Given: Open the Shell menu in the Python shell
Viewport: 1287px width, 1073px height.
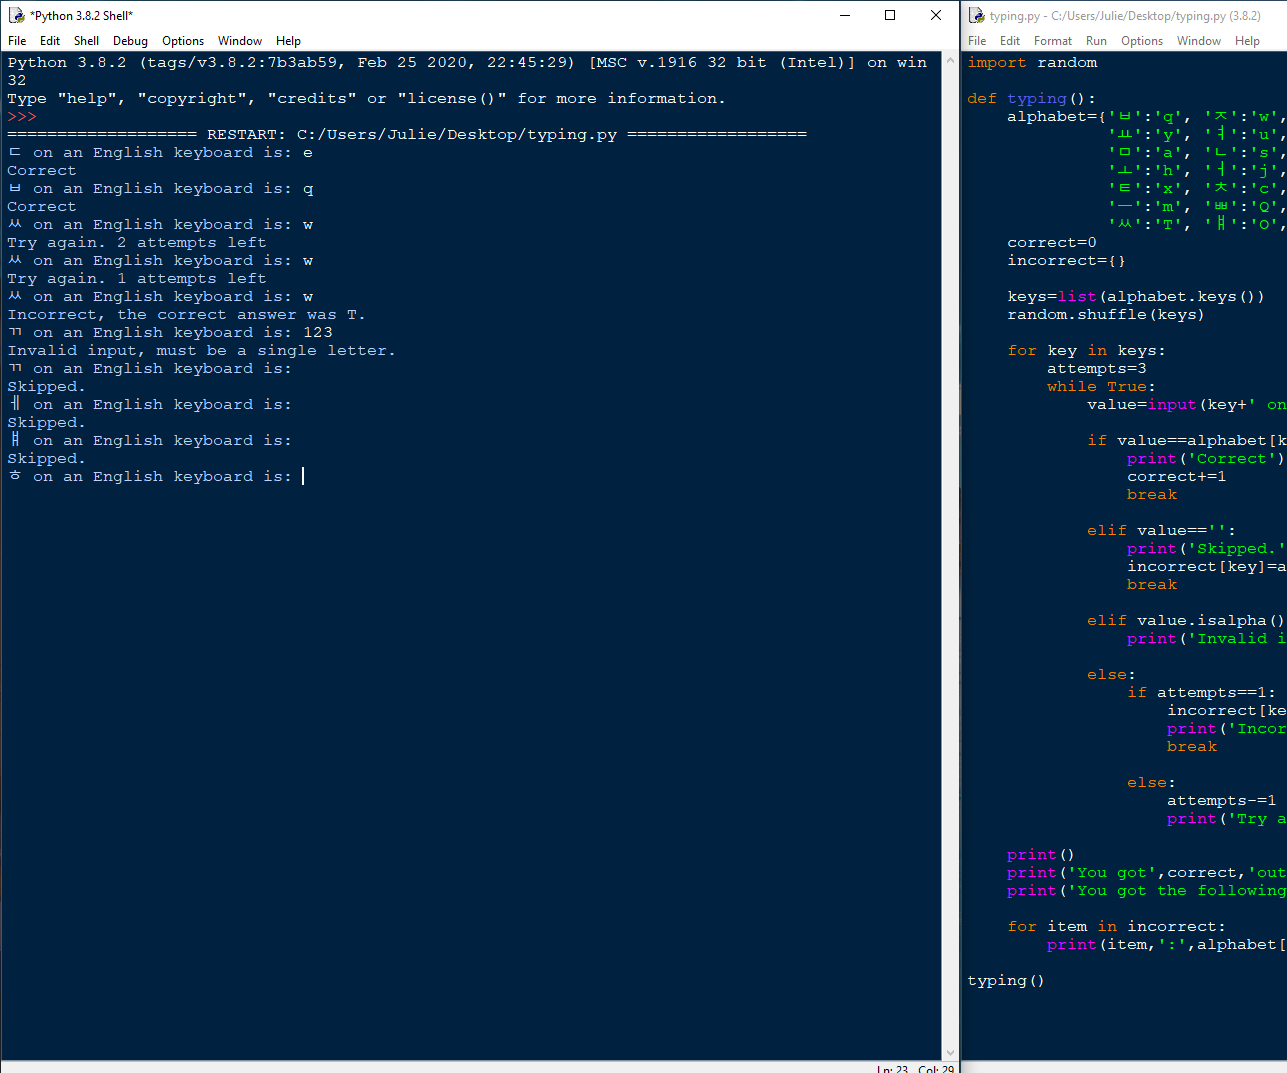Looking at the screenshot, I should [86, 41].
